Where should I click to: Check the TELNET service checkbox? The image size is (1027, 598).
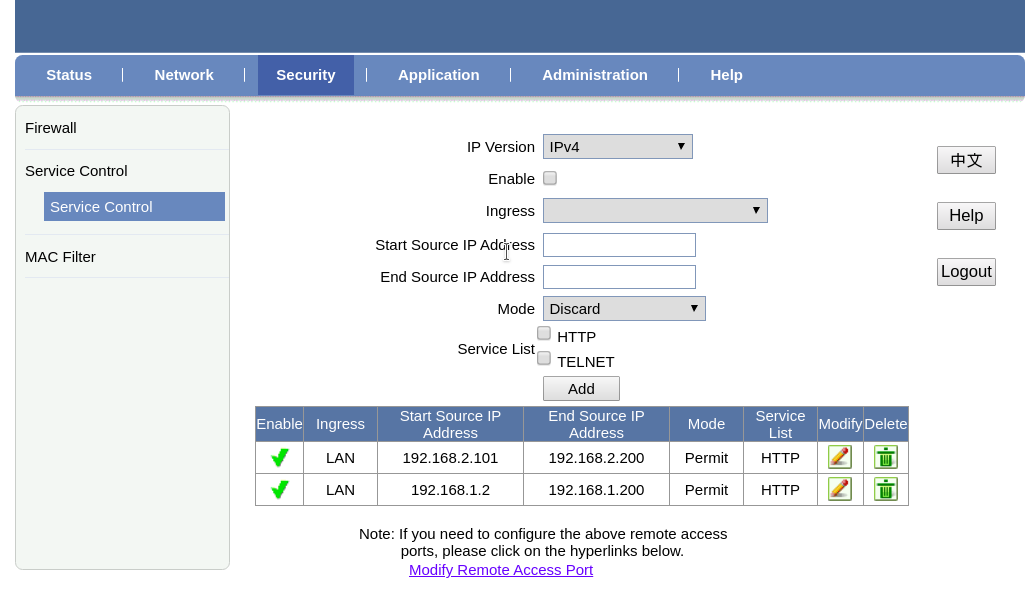[544, 358]
